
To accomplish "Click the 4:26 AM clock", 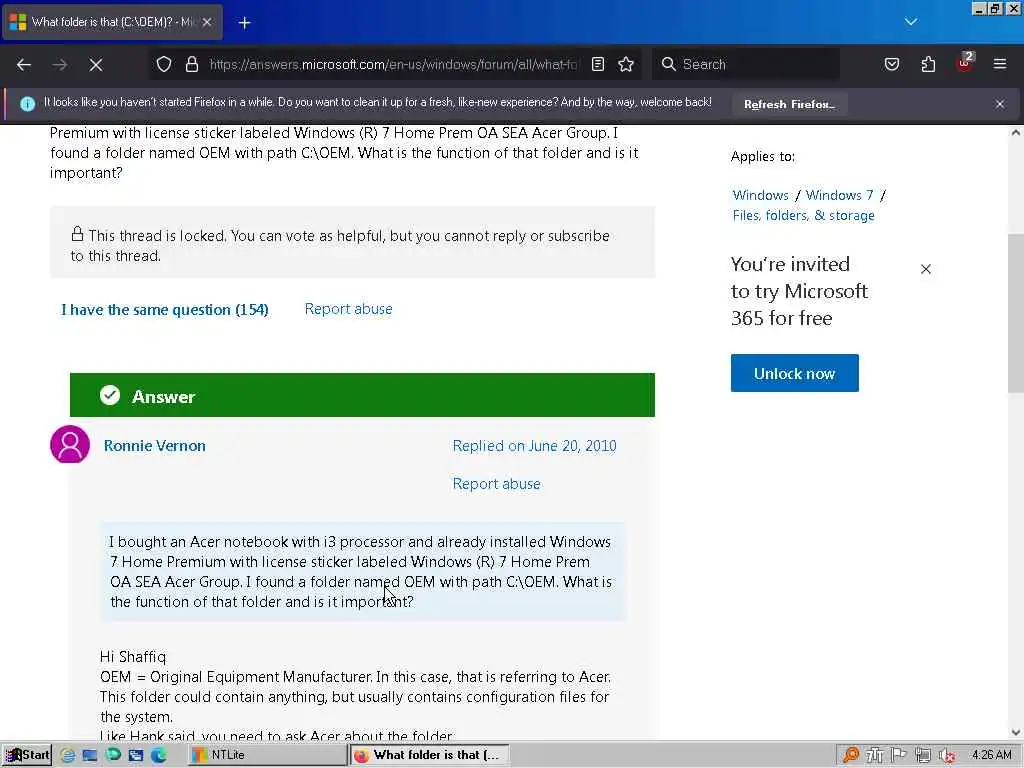I will click(x=991, y=755).
